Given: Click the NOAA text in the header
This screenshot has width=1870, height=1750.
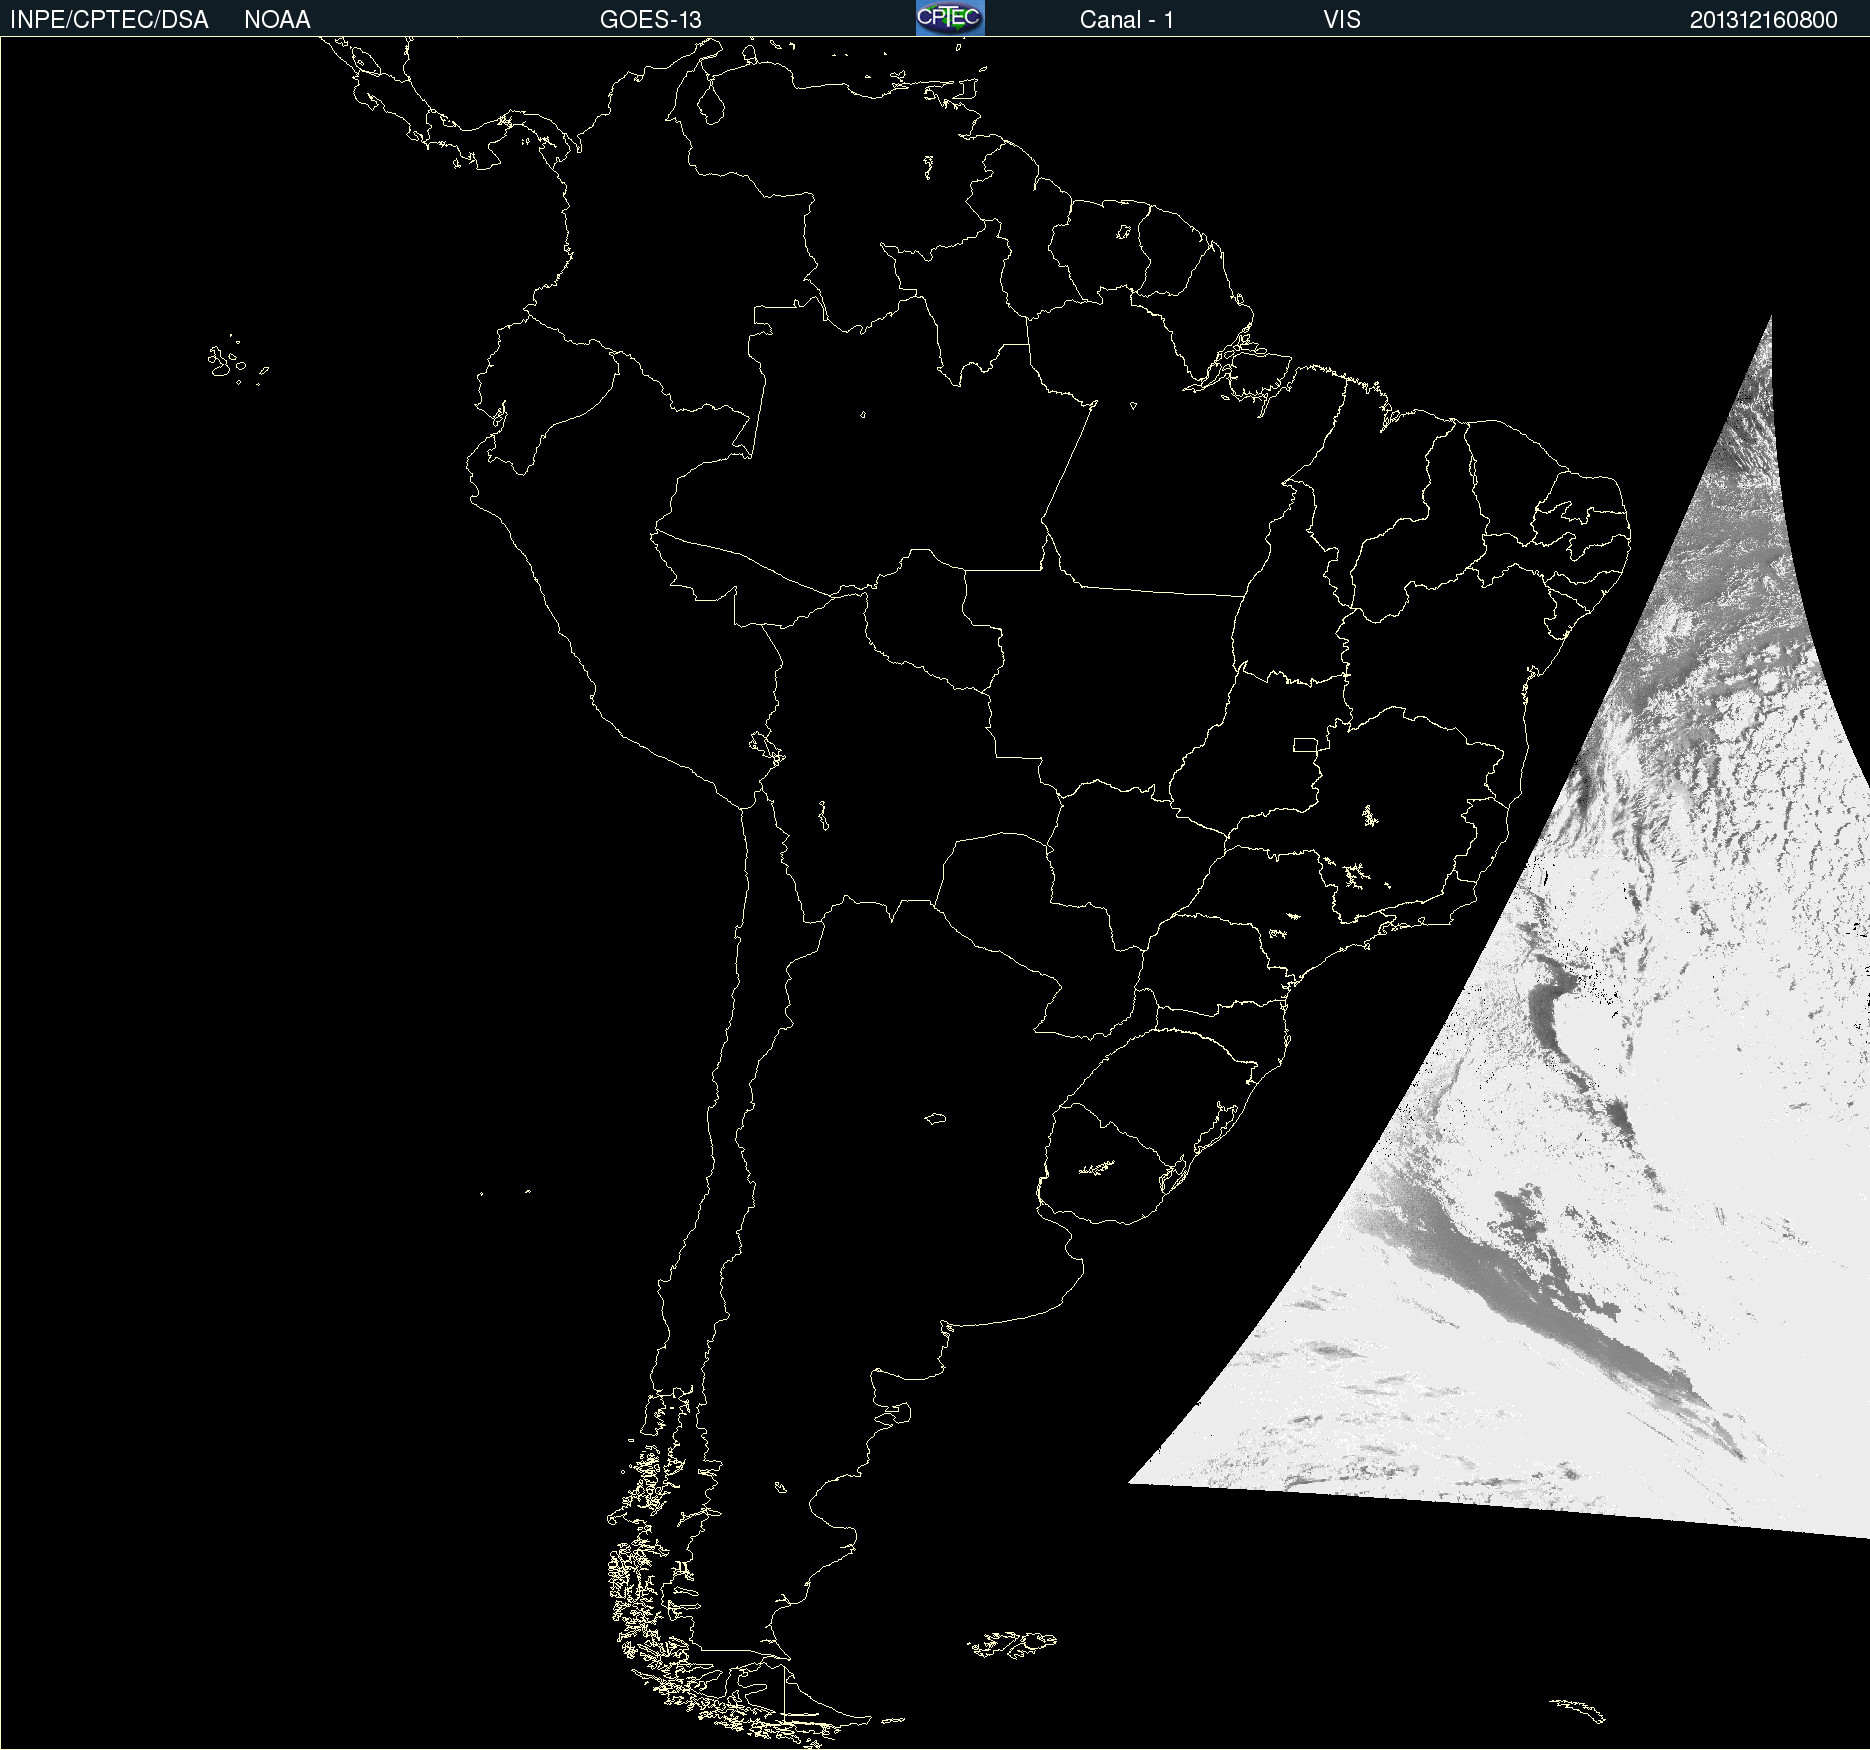Looking at the screenshot, I should point(277,20).
